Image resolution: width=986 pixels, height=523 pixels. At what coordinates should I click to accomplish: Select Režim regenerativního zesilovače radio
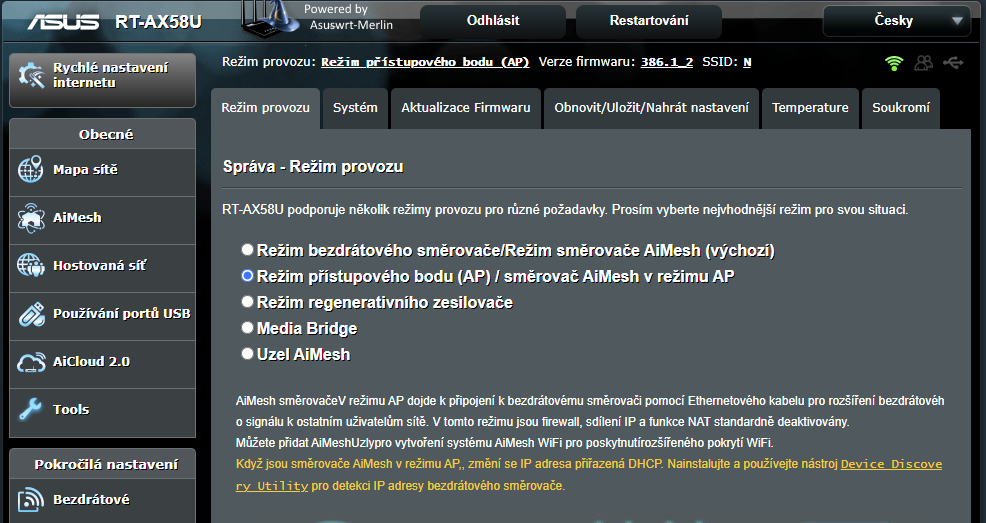tap(248, 302)
